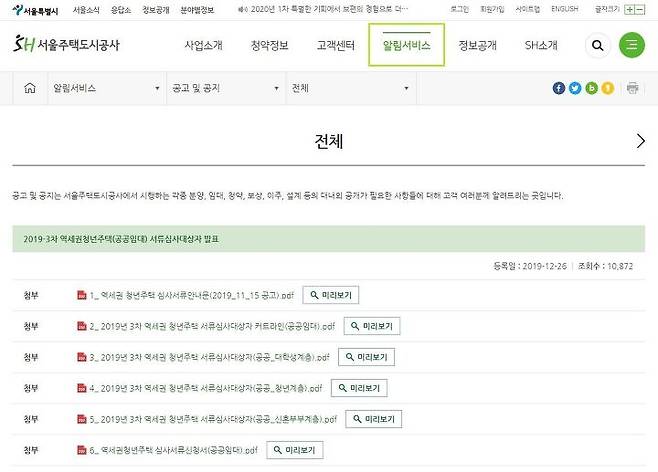The image size is (658, 472).
Task: Increase font size with plus icon
Action: [x=629, y=9]
